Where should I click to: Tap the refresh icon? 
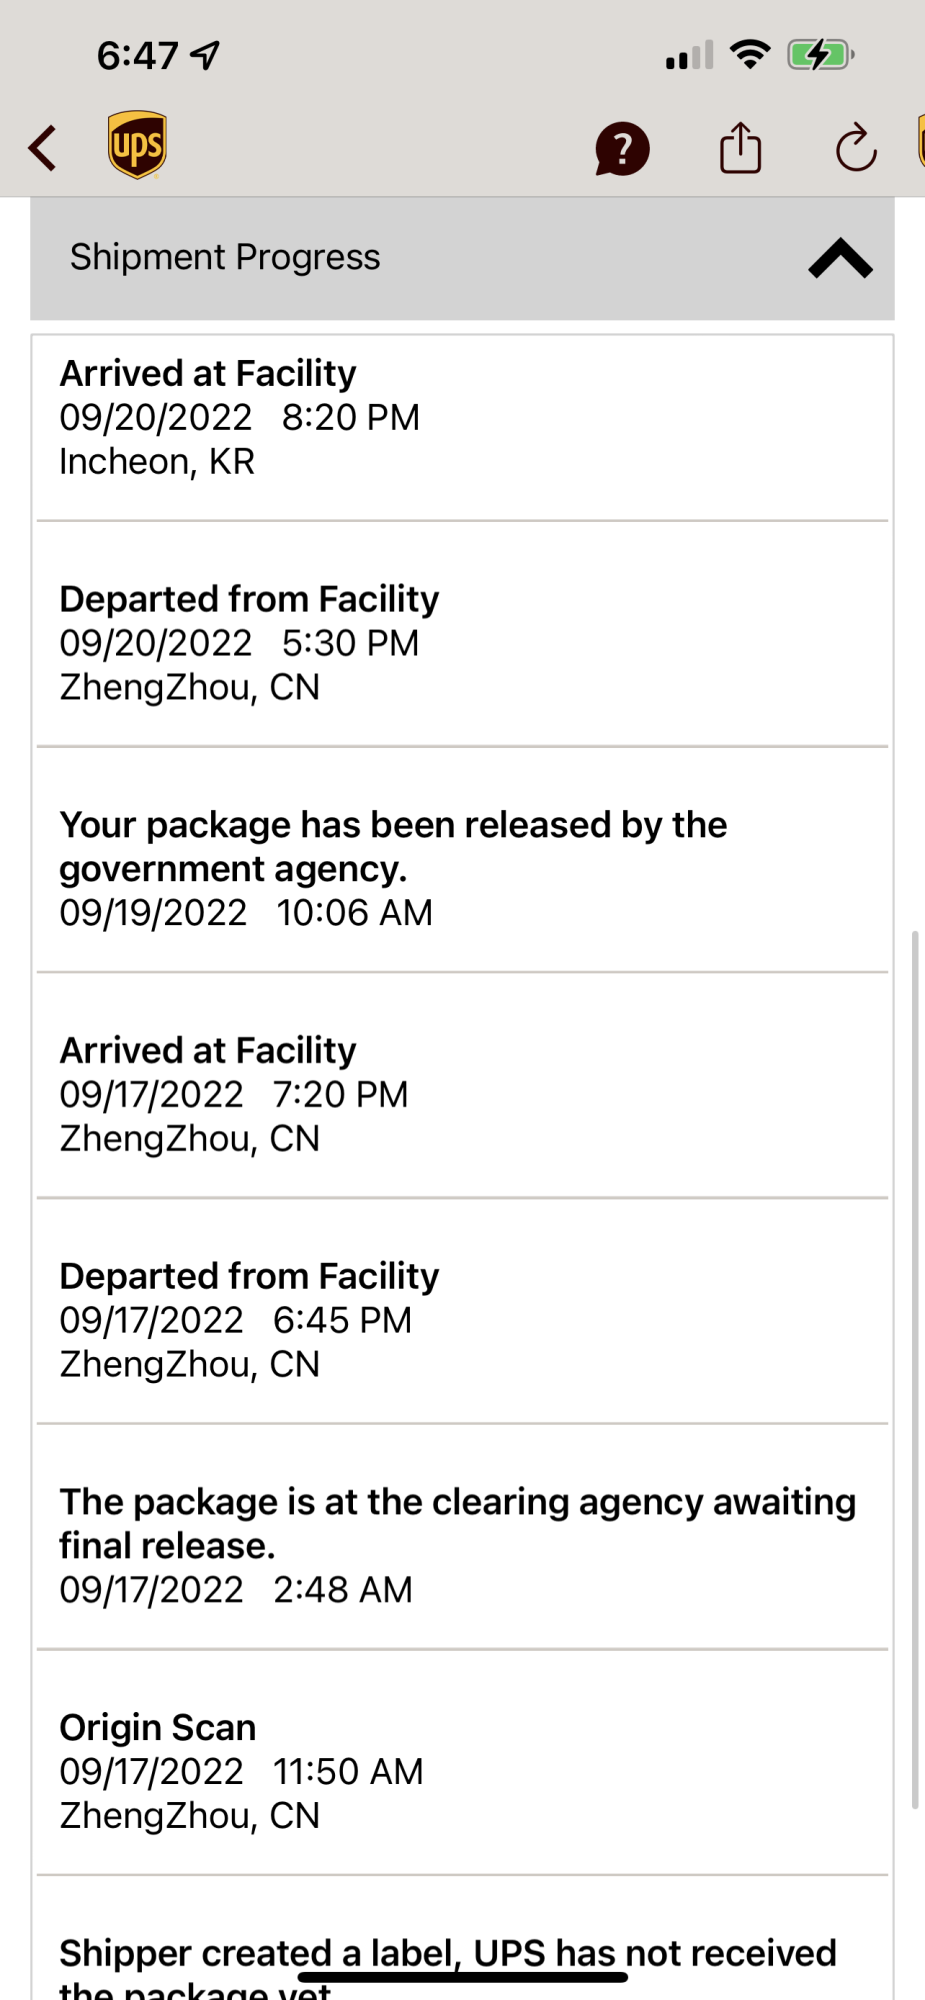(856, 148)
